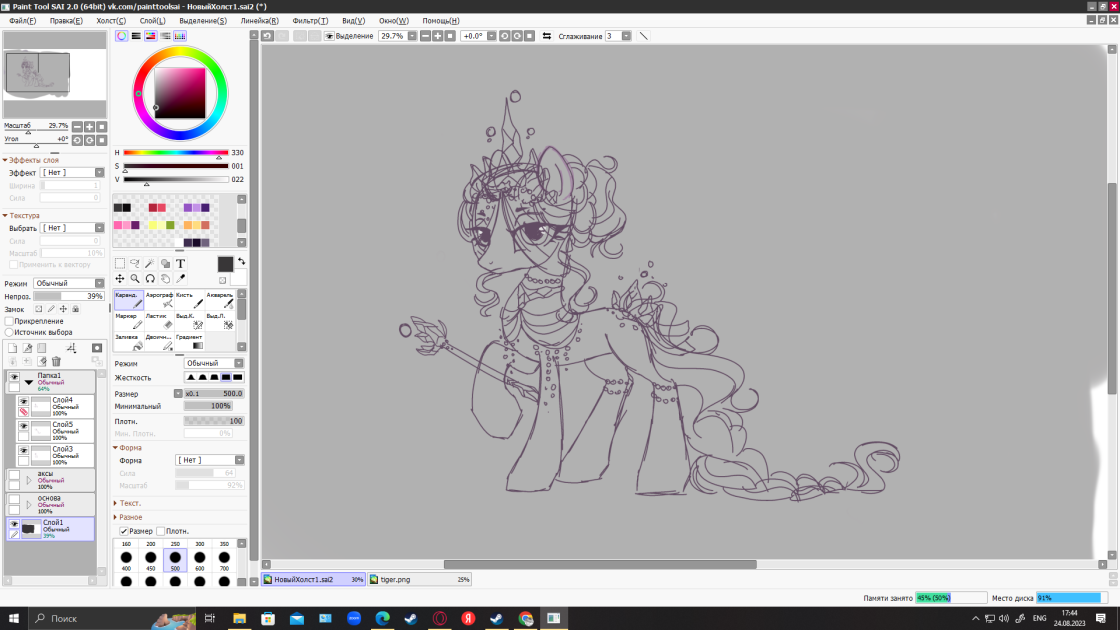This screenshot has width=1120, height=630.
Task: Open the Холст menu
Action: pyautogui.click(x=111, y=21)
